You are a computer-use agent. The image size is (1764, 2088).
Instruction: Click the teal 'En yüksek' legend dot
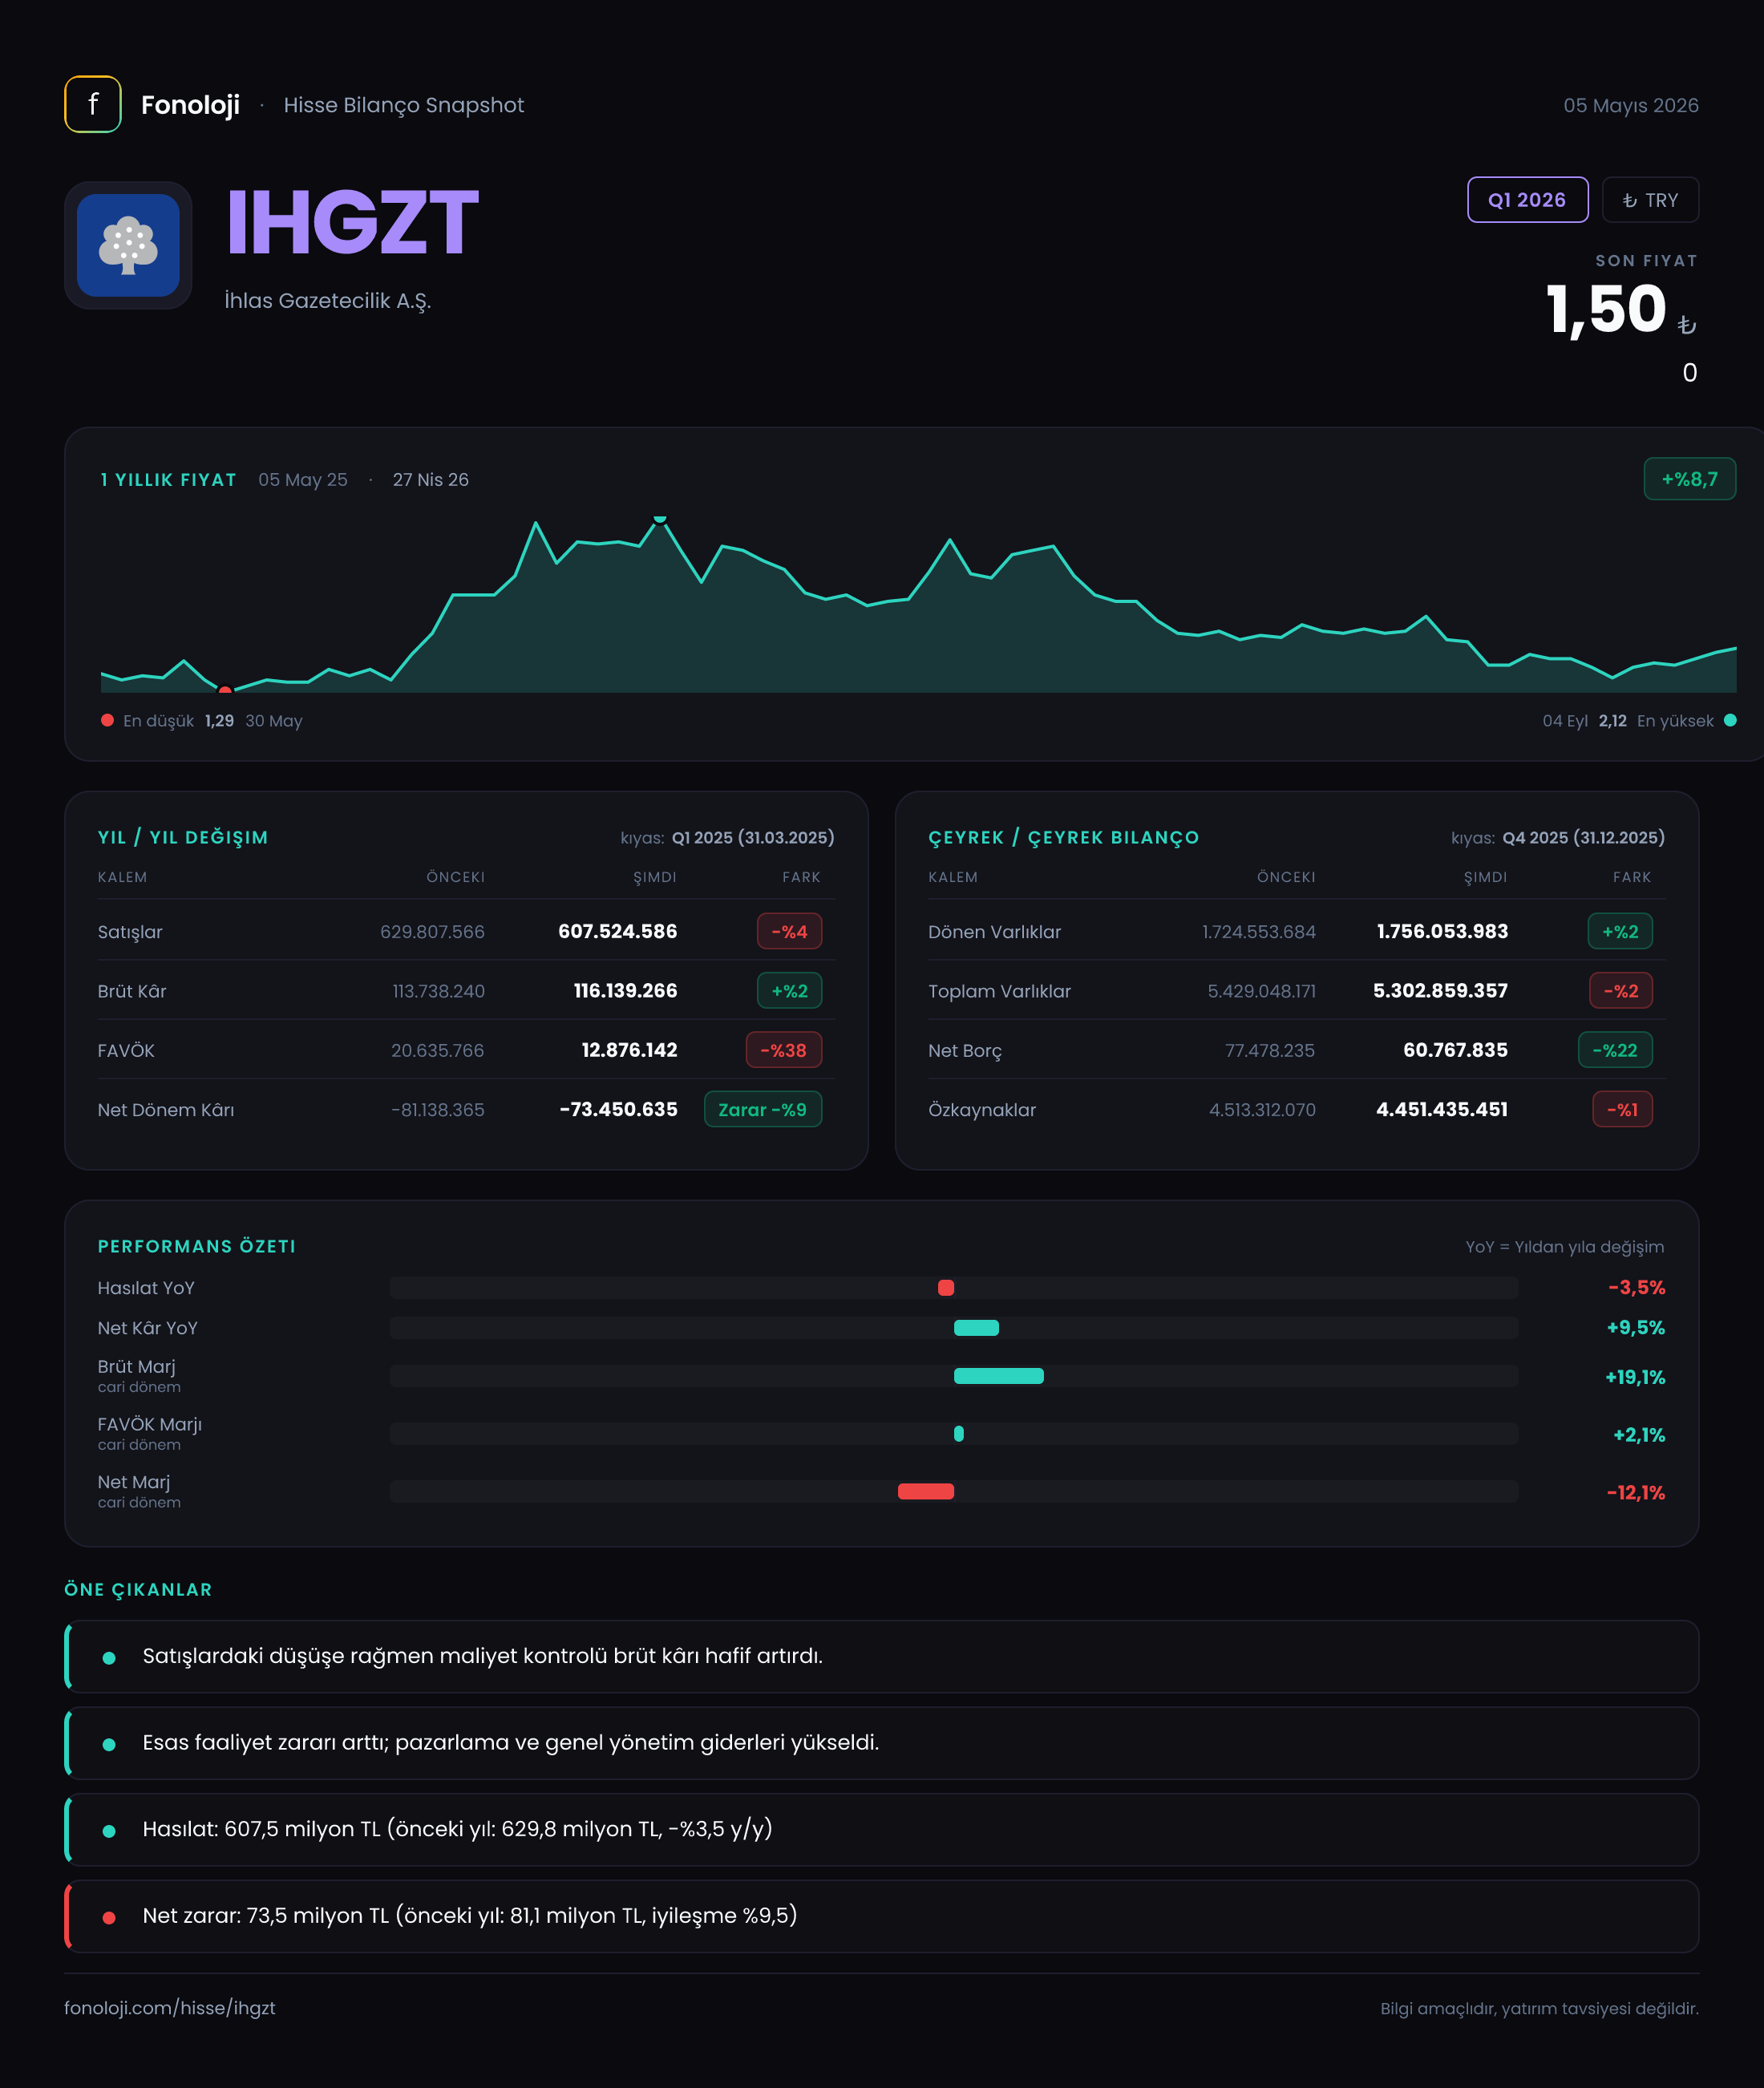point(1730,720)
